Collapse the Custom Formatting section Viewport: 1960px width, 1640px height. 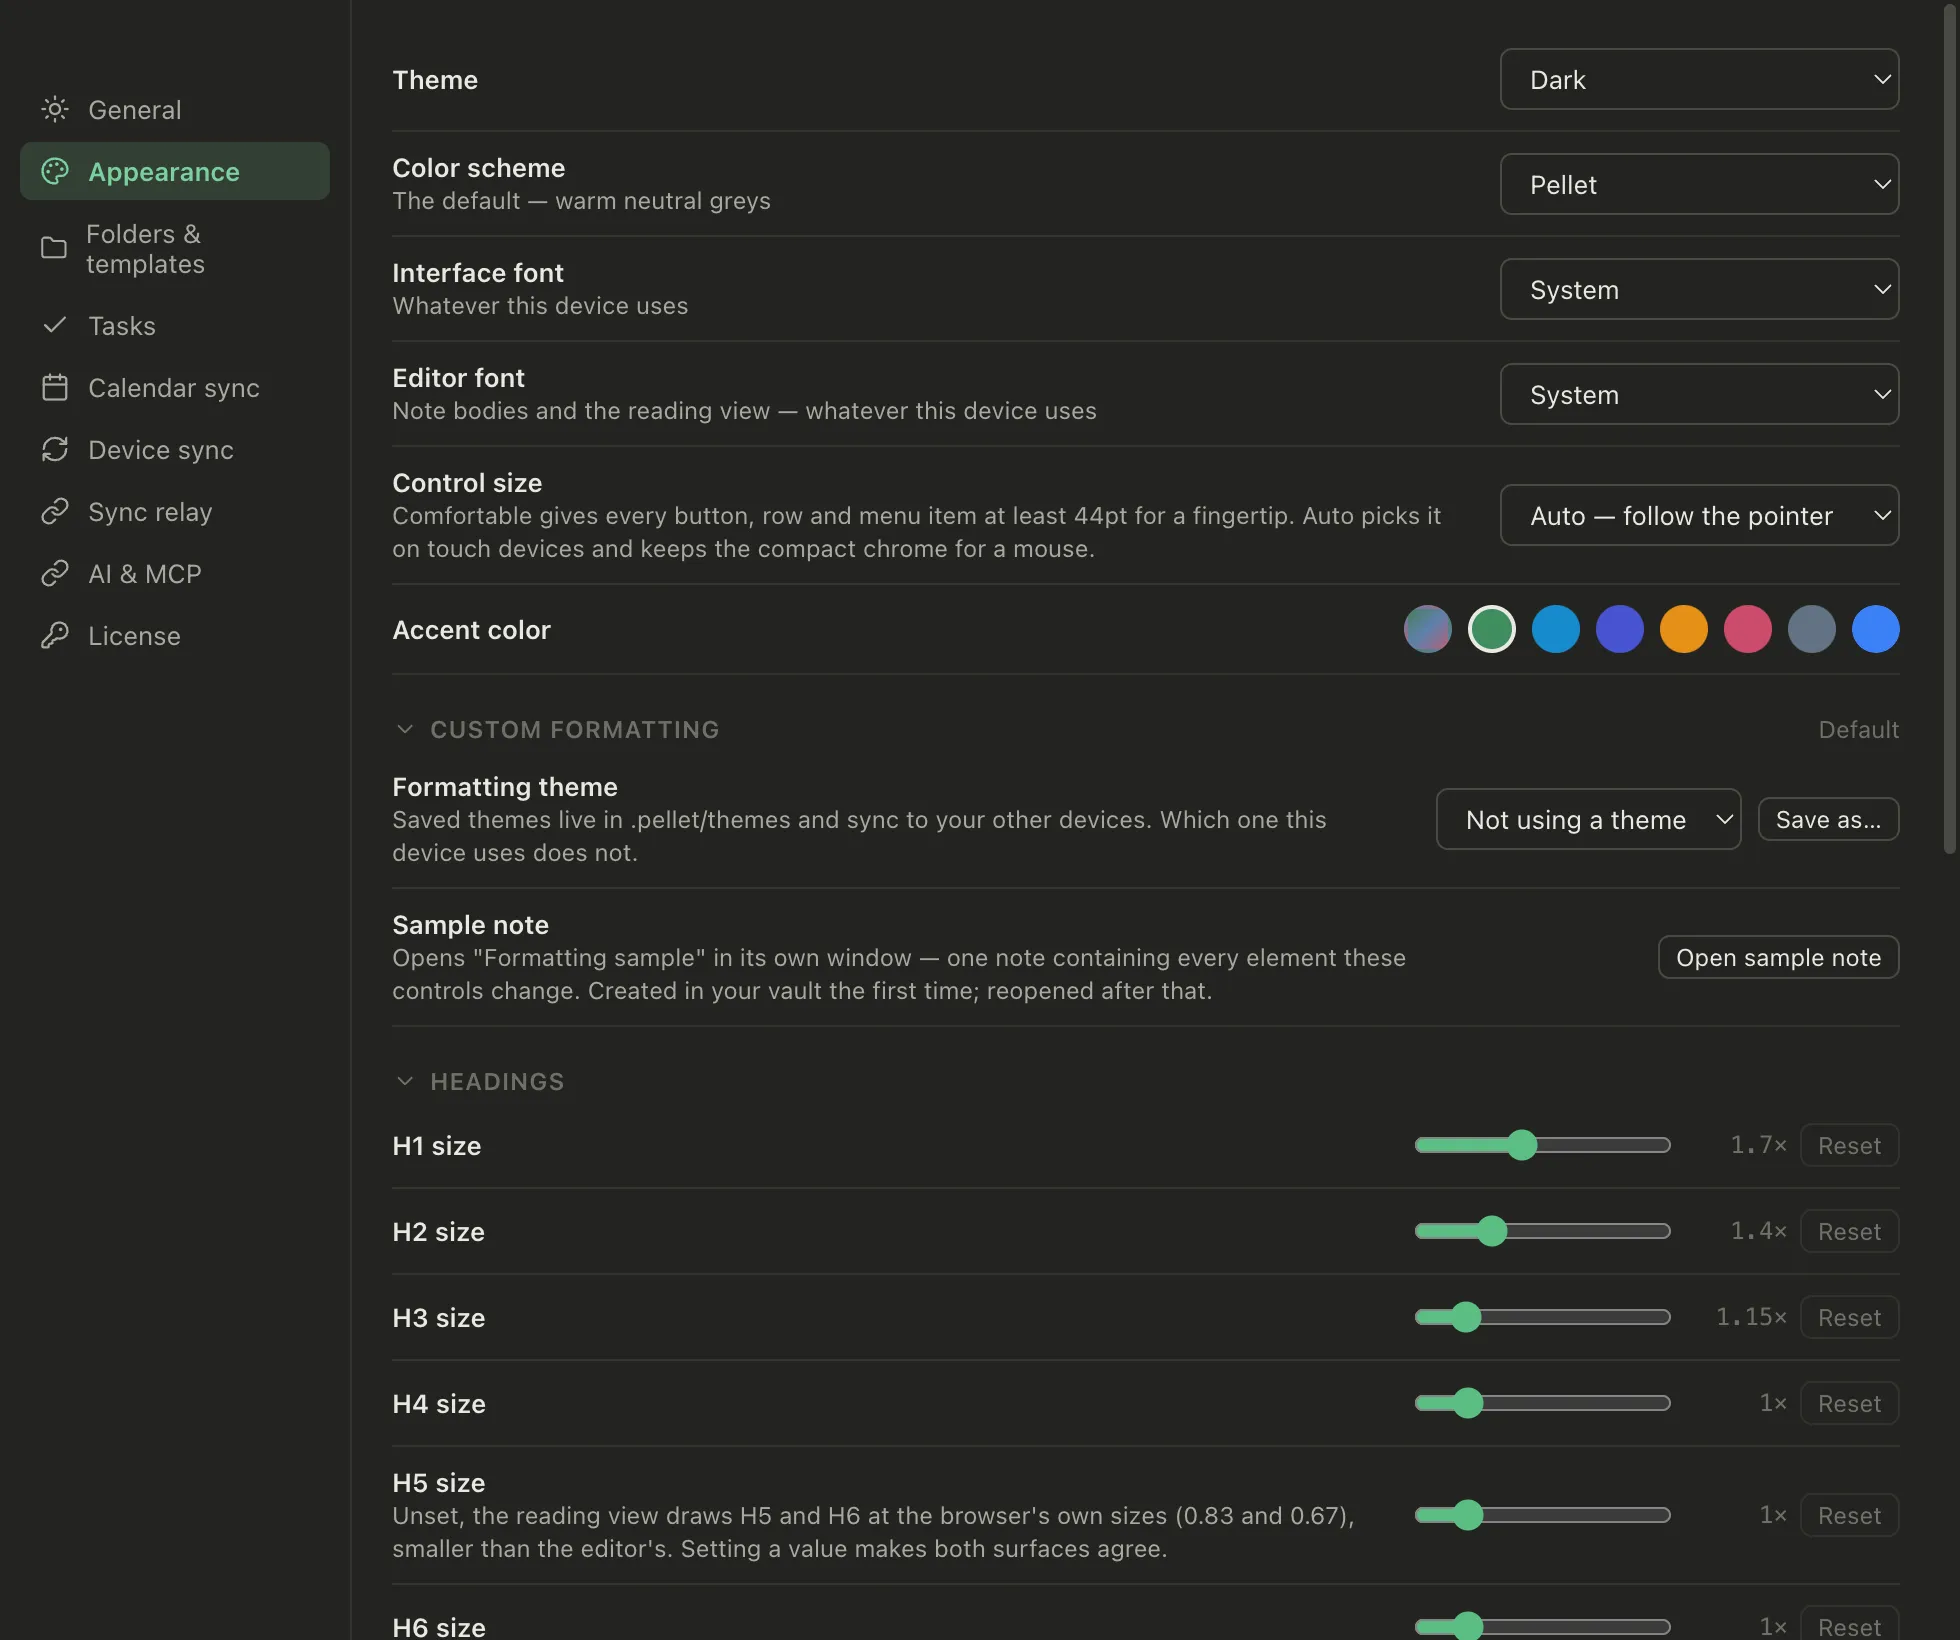click(405, 729)
